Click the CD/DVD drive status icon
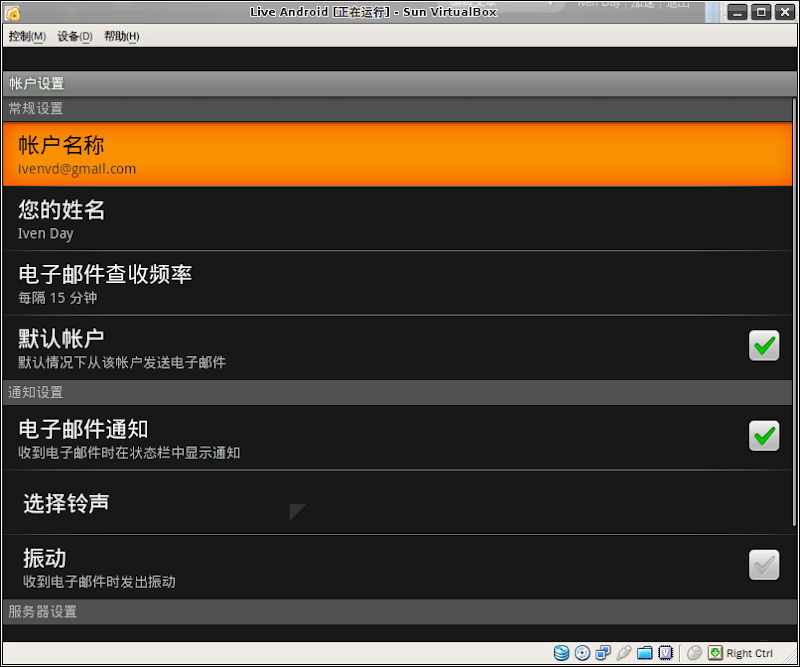The height and width of the screenshot is (667, 800). tap(582, 653)
